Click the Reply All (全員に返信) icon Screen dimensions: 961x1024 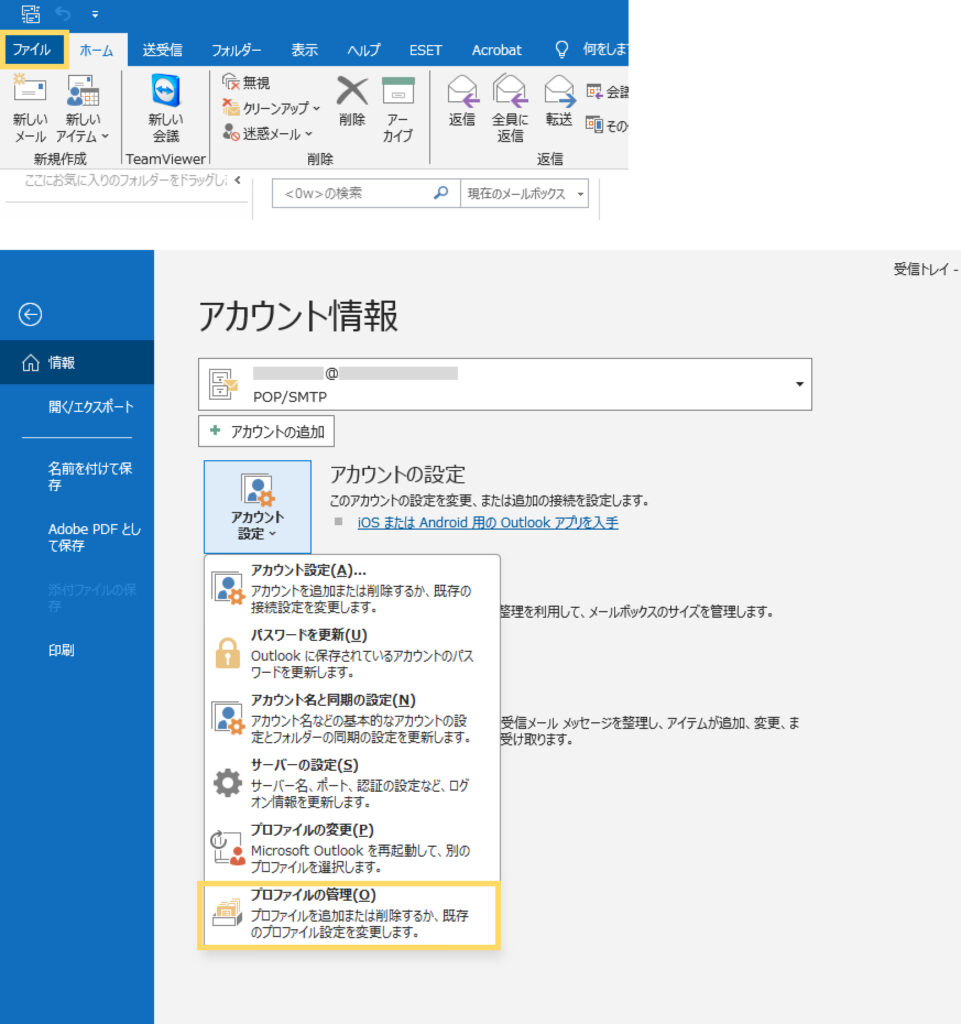tap(510, 92)
